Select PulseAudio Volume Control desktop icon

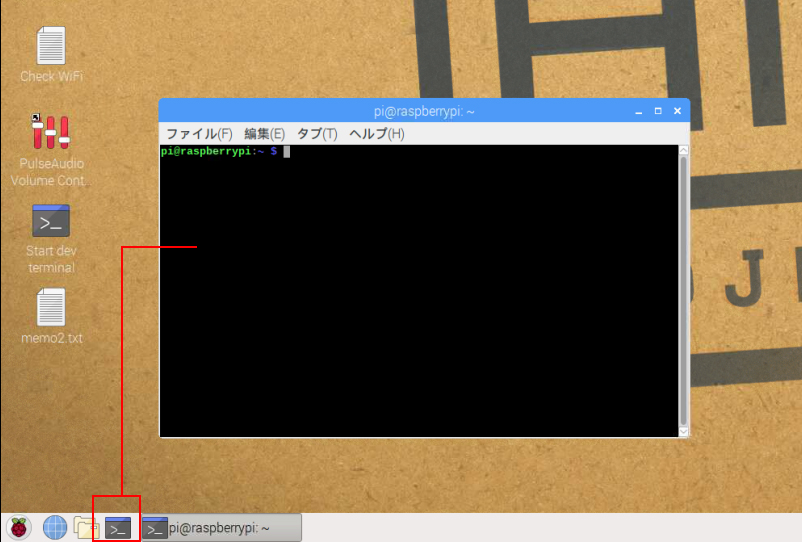click(50, 150)
